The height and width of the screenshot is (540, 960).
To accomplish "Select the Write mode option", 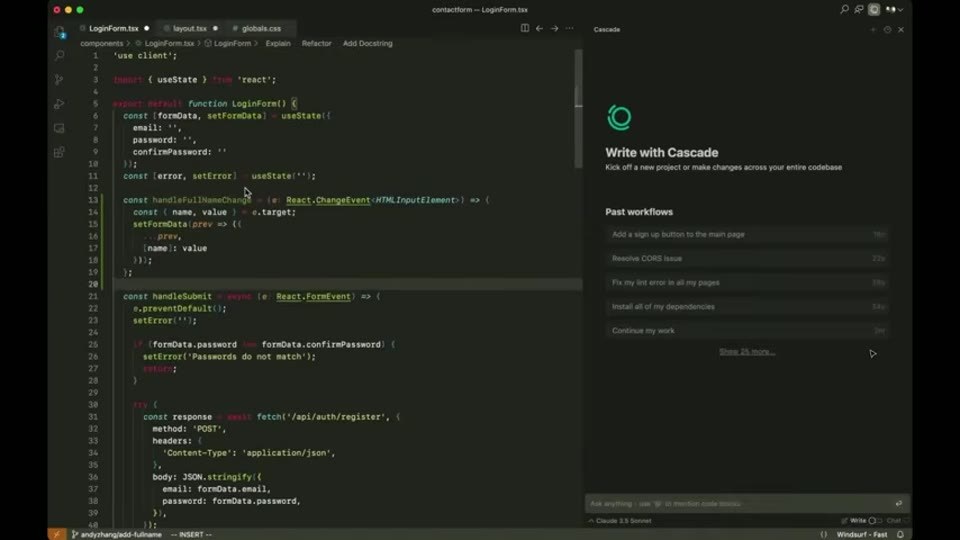I will click(x=858, y=521).
